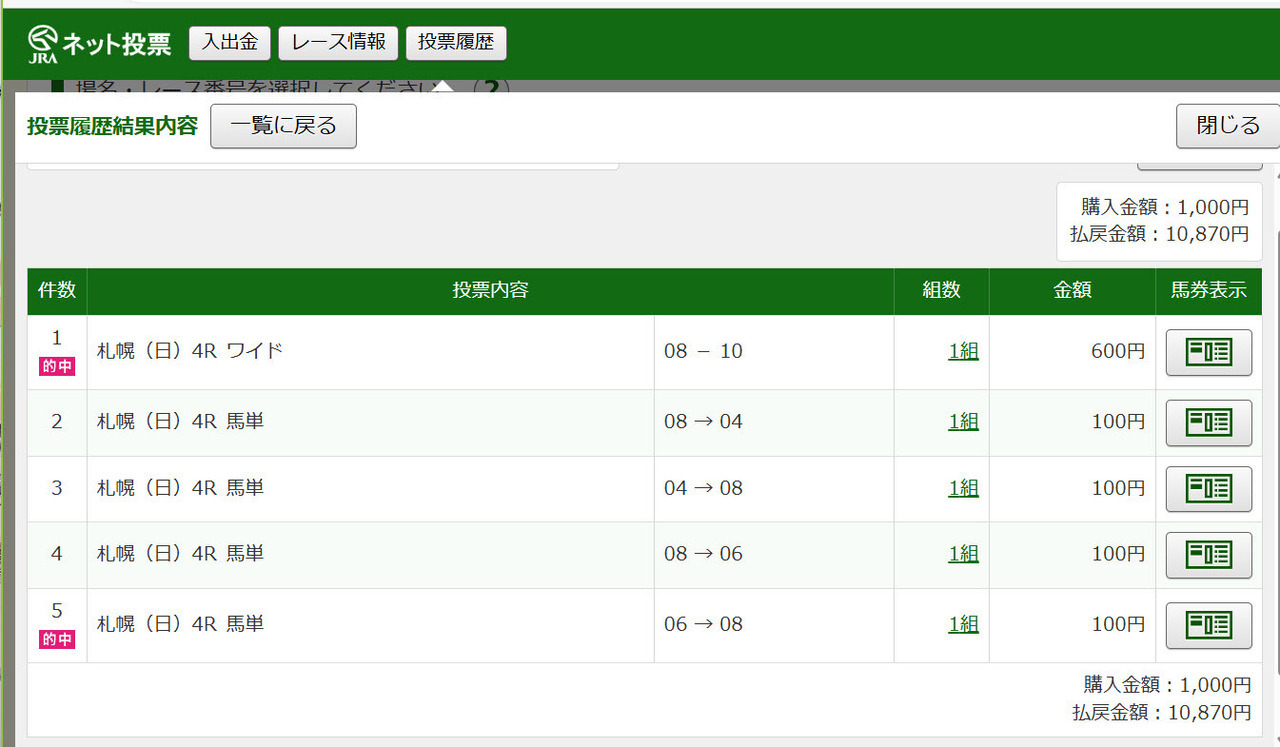Viewport: 1280px width, 747px height.
Task: Select the 的中 badge in row 1
Action: click(x=57, y=367)
